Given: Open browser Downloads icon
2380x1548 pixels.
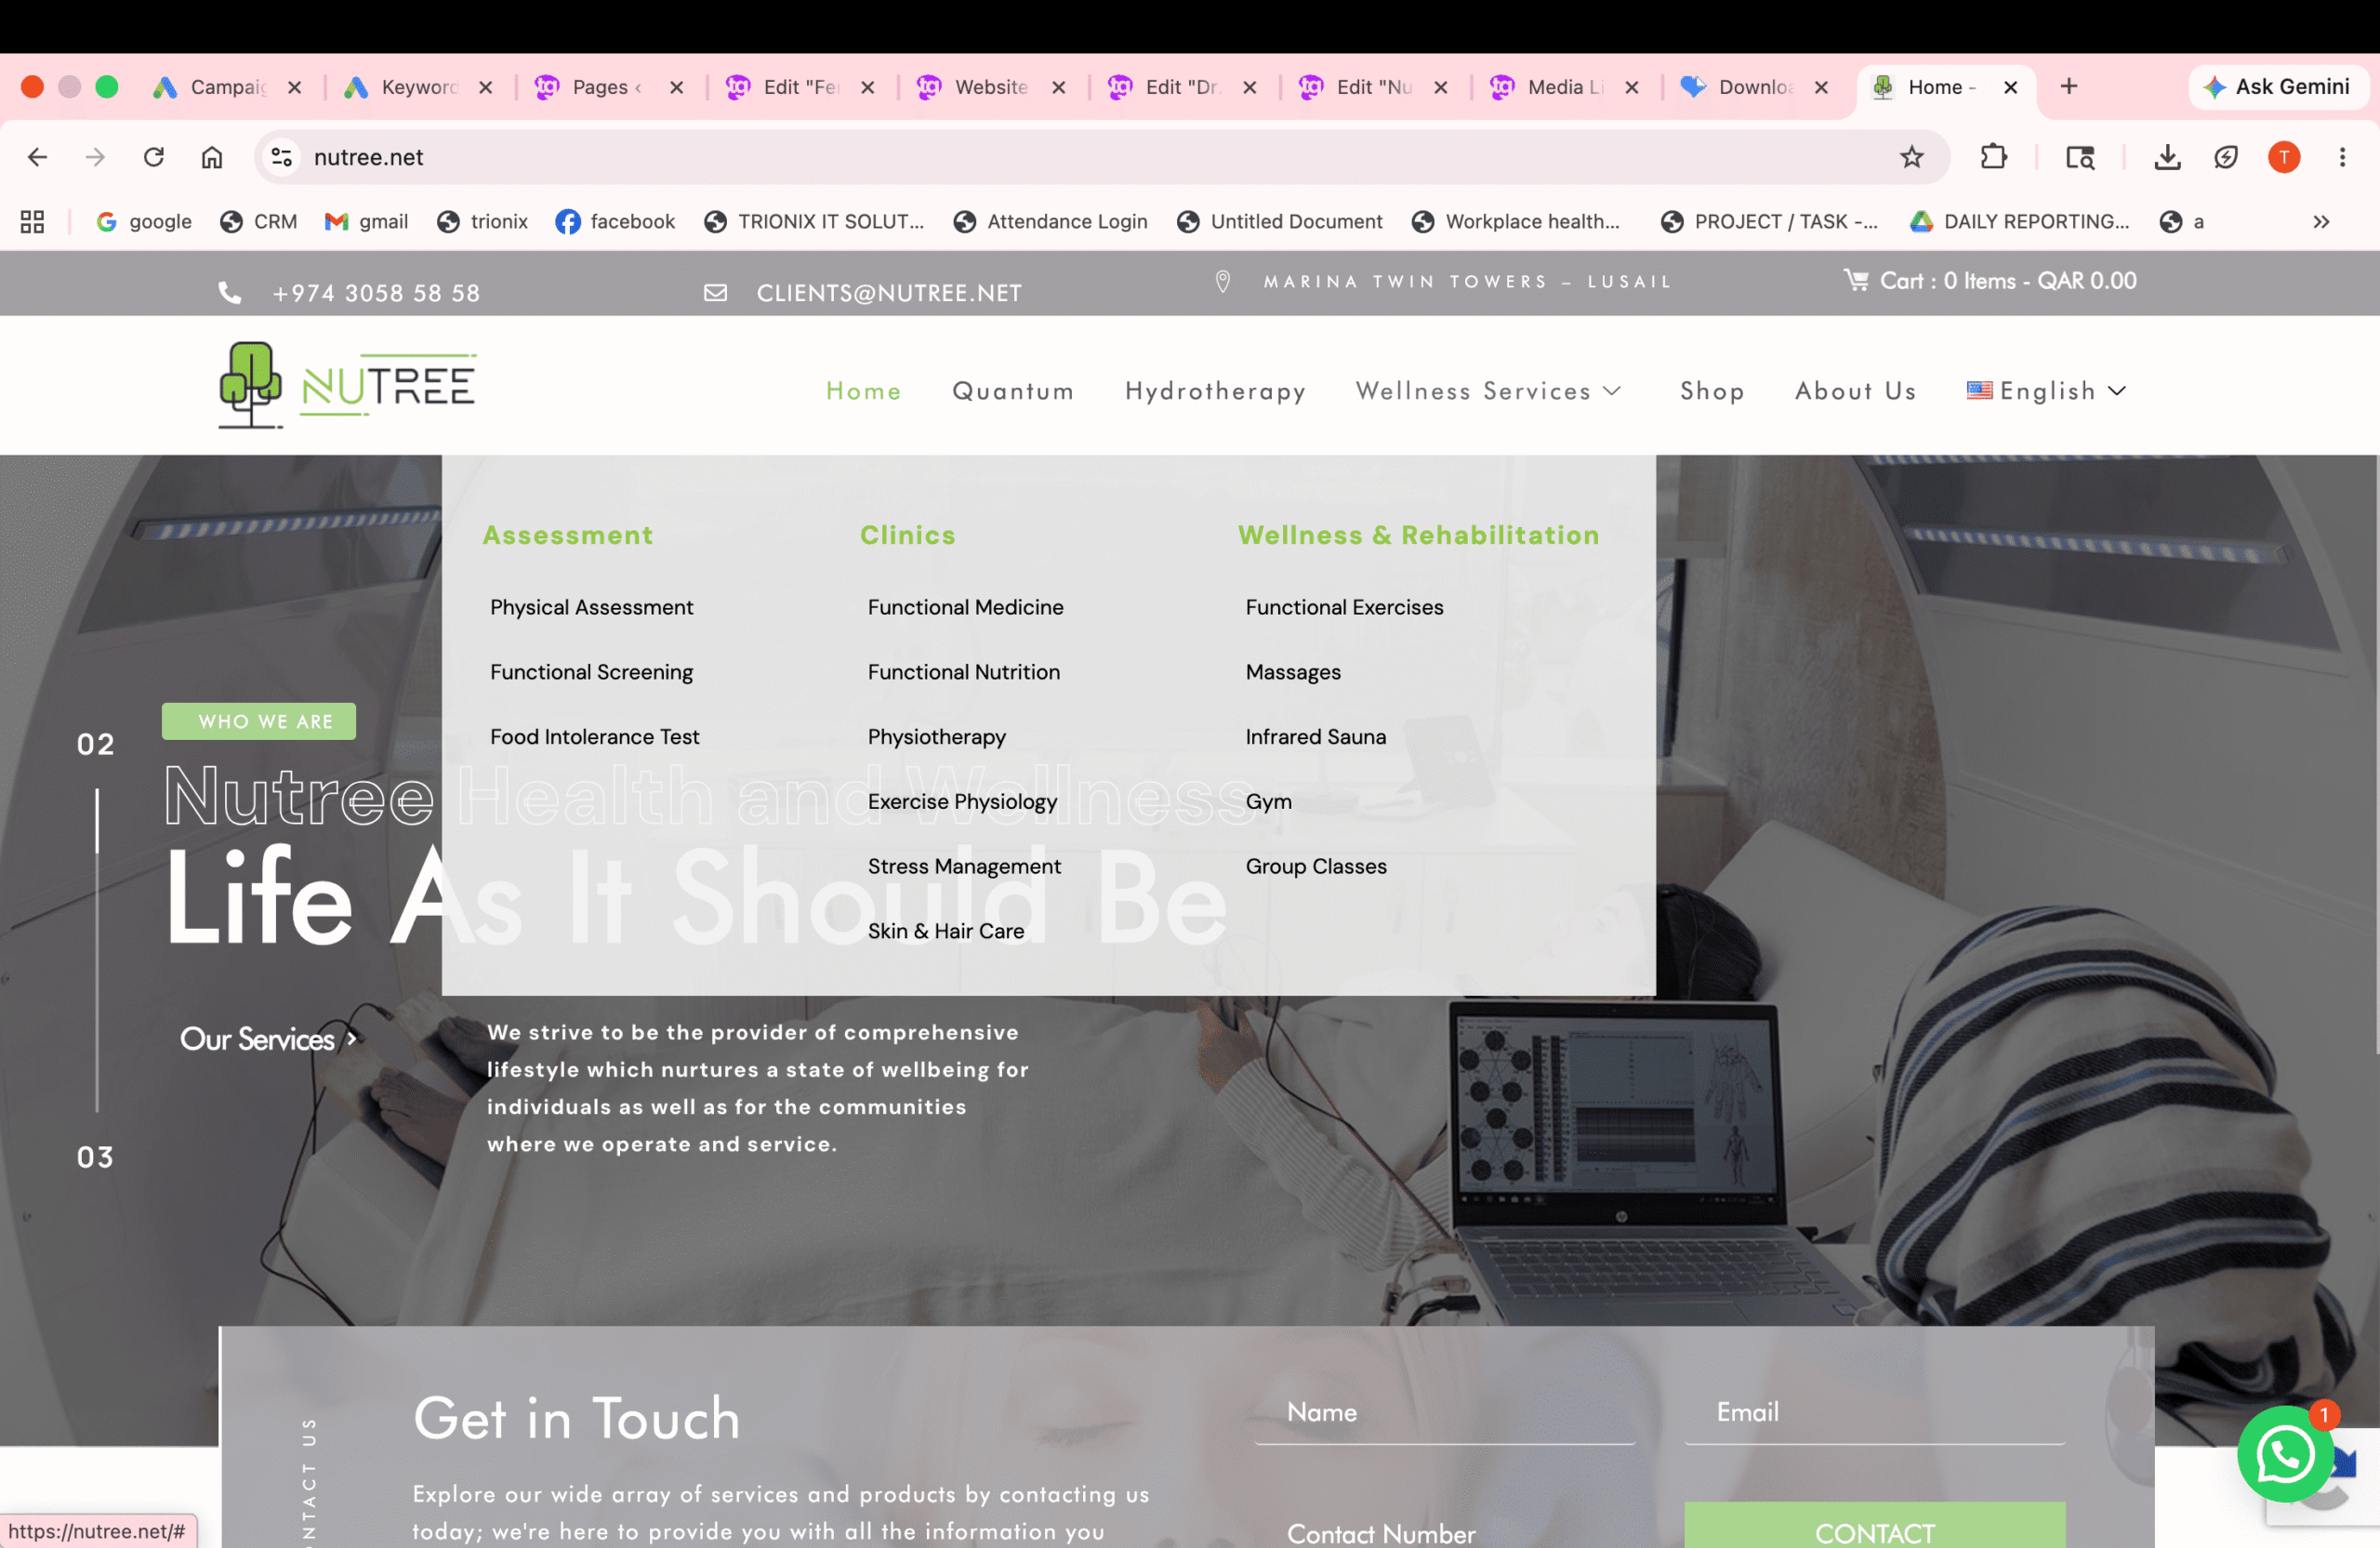Looking at the screenshot, I should (2167, 157).
